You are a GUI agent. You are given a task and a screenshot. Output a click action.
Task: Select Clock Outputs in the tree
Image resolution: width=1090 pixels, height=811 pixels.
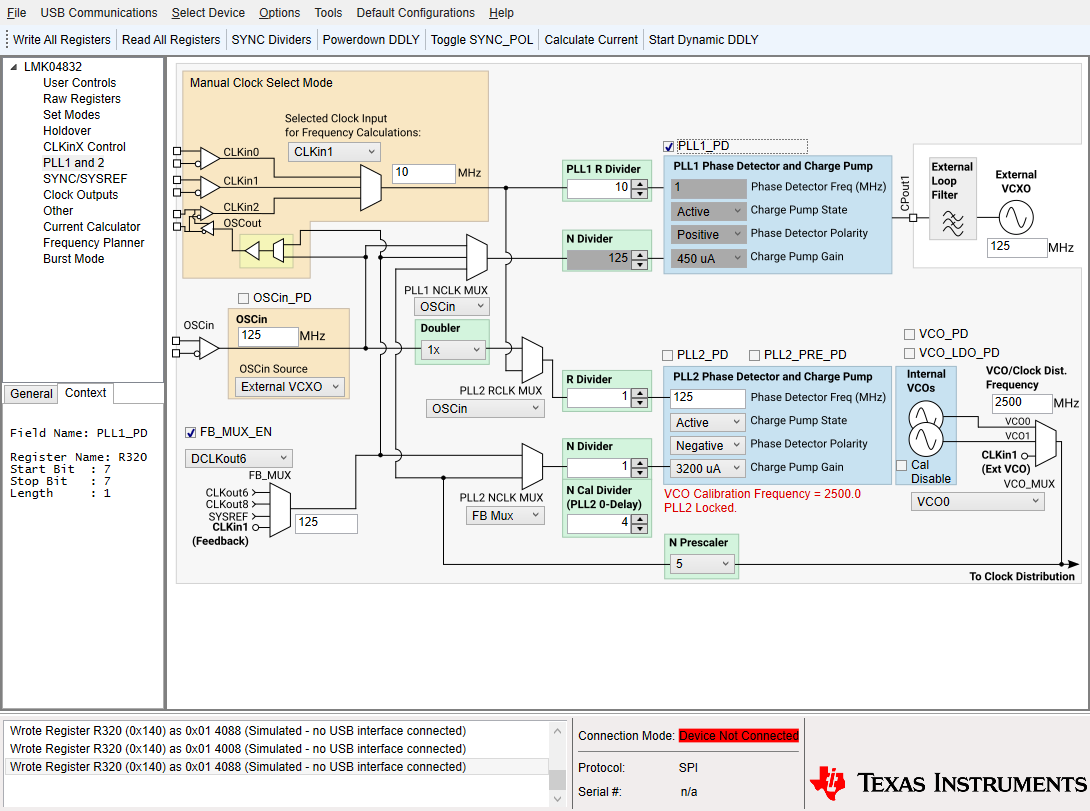point(81,195)
